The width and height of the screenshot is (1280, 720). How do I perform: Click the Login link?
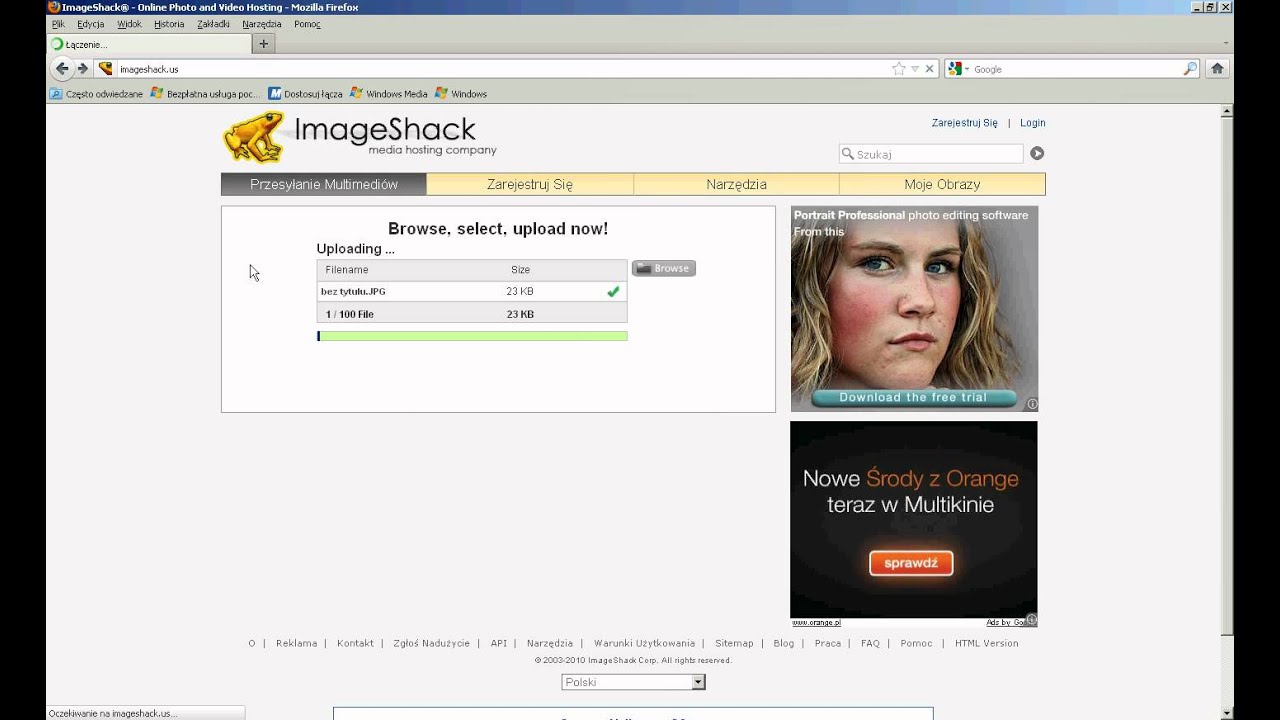(x=1033, y=123)
